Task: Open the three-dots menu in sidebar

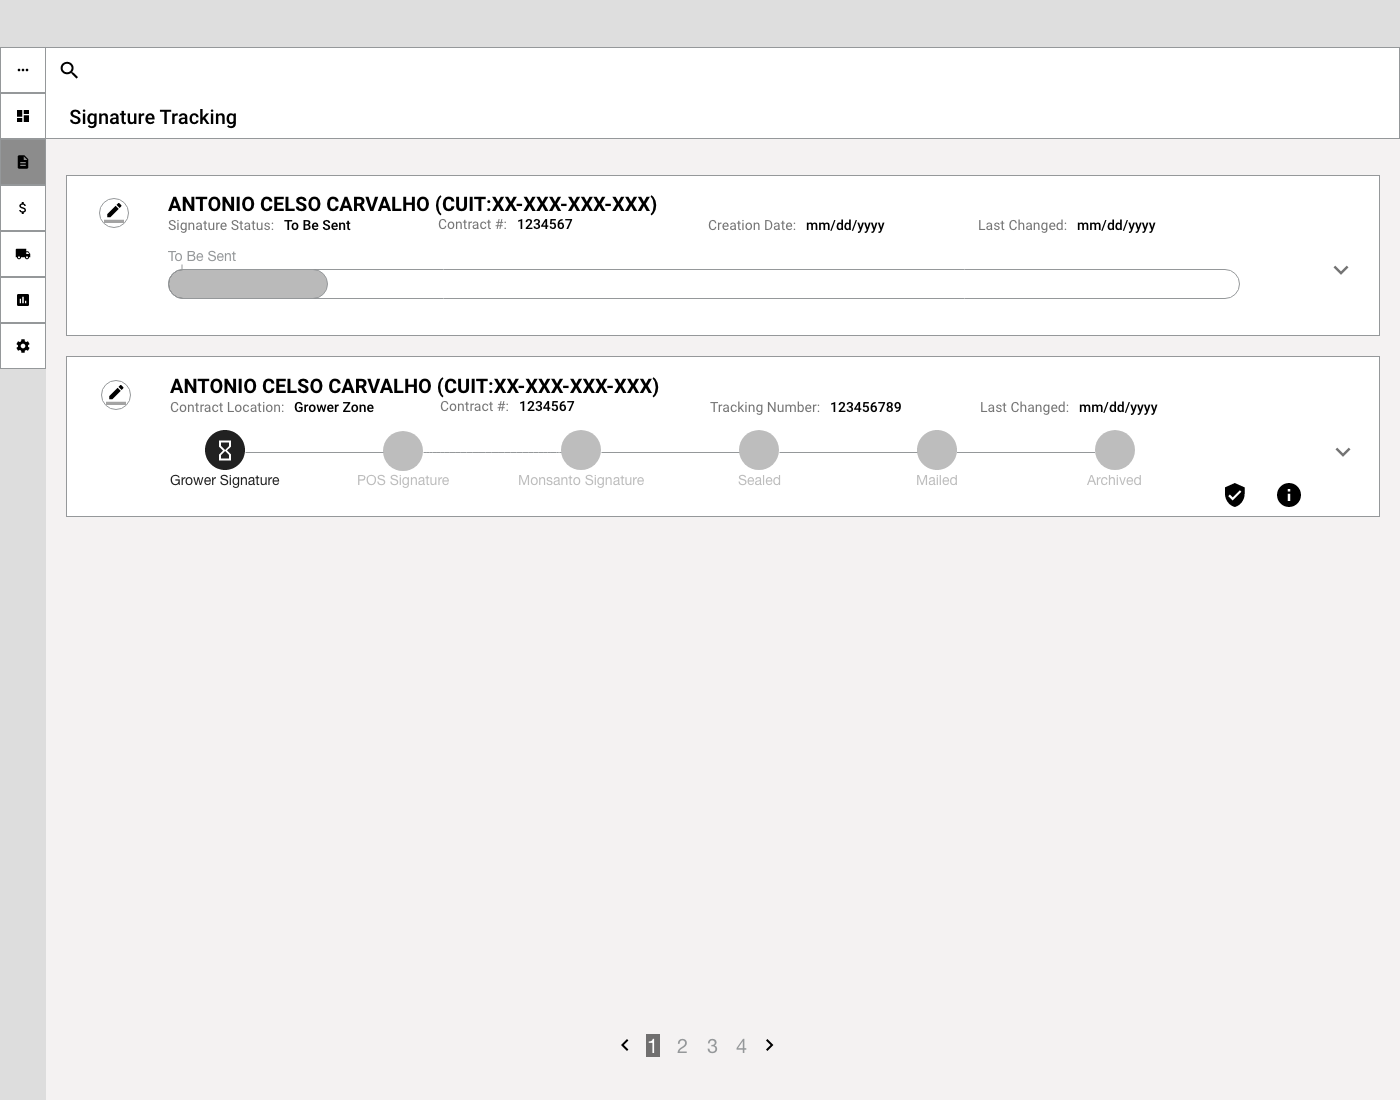Action: (x=23, y=70)
